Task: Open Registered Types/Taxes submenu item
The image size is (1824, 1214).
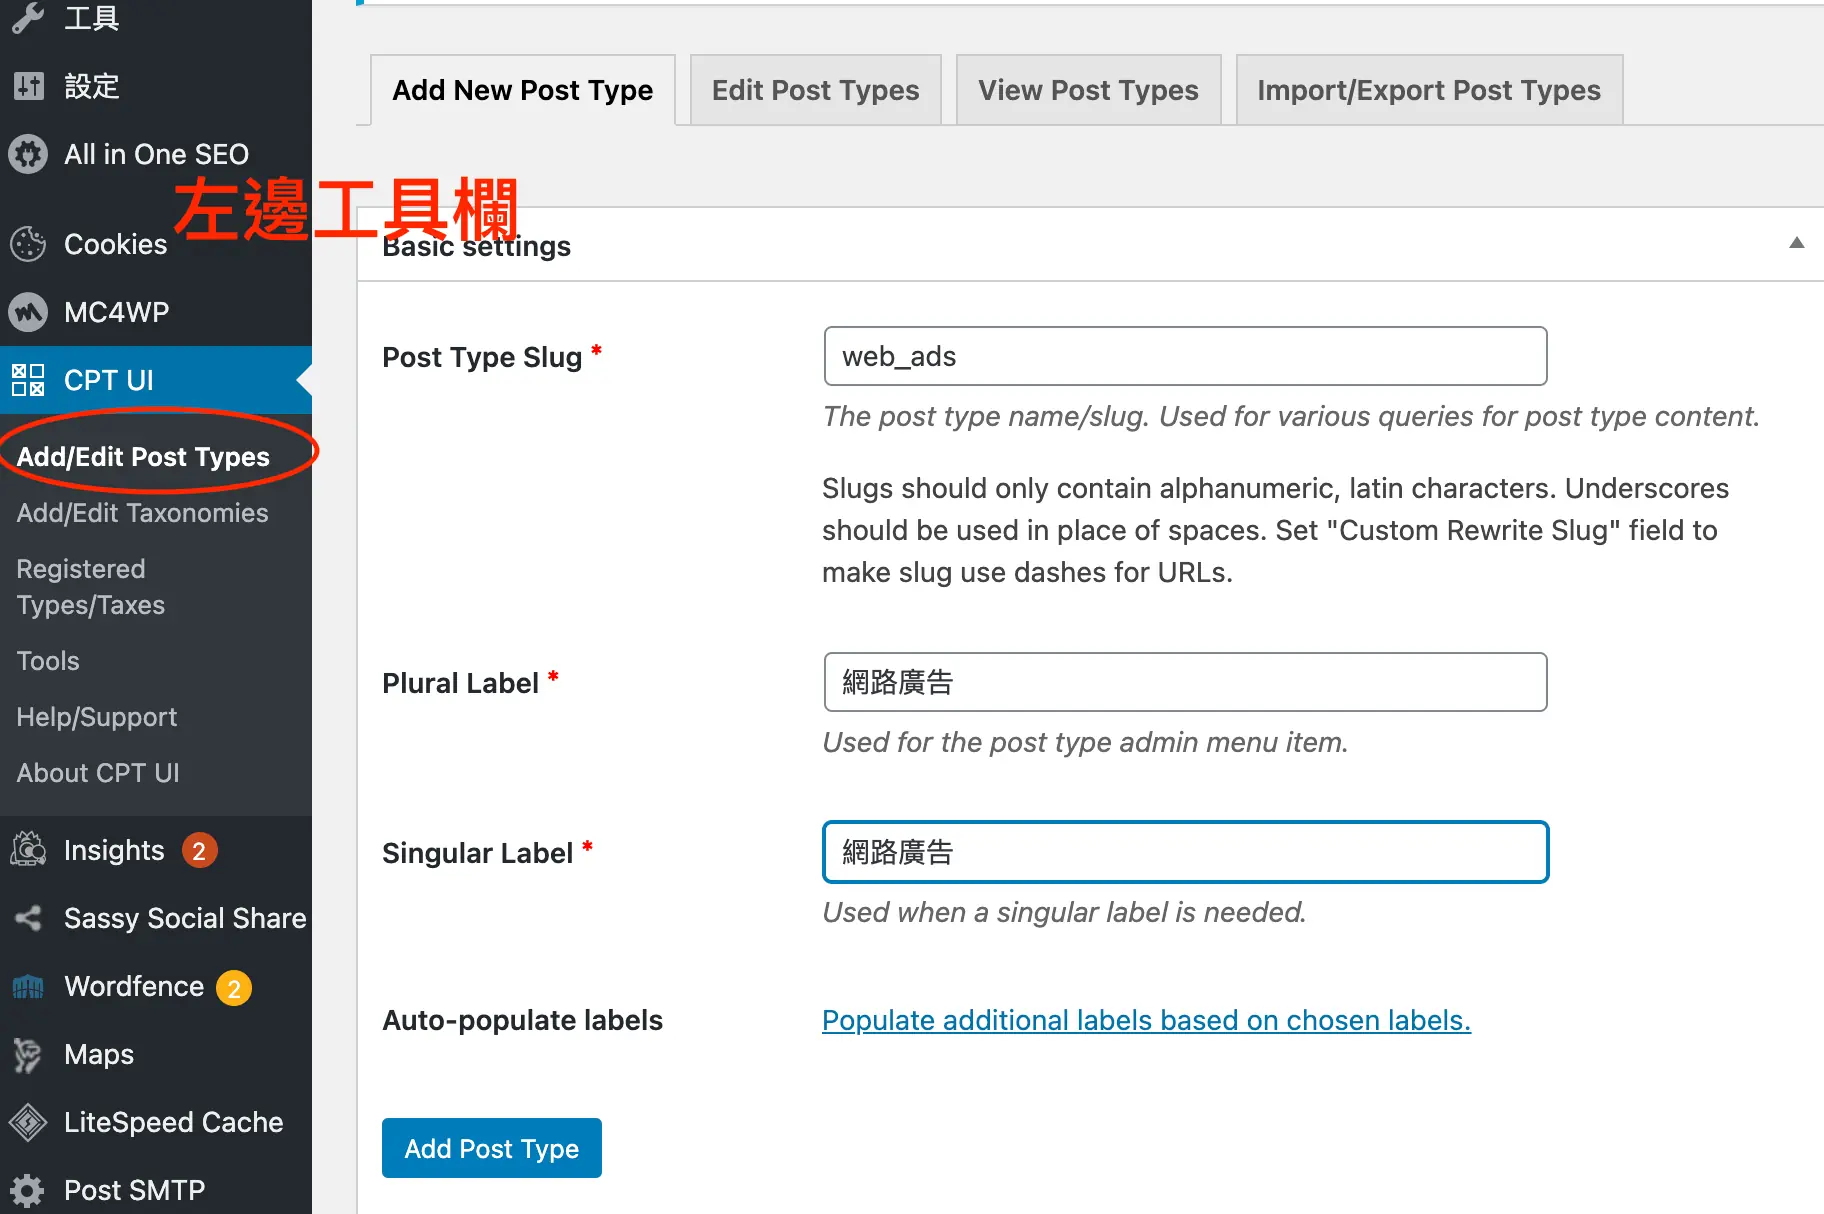Action: pyautogui.click(x=90, y=586)
